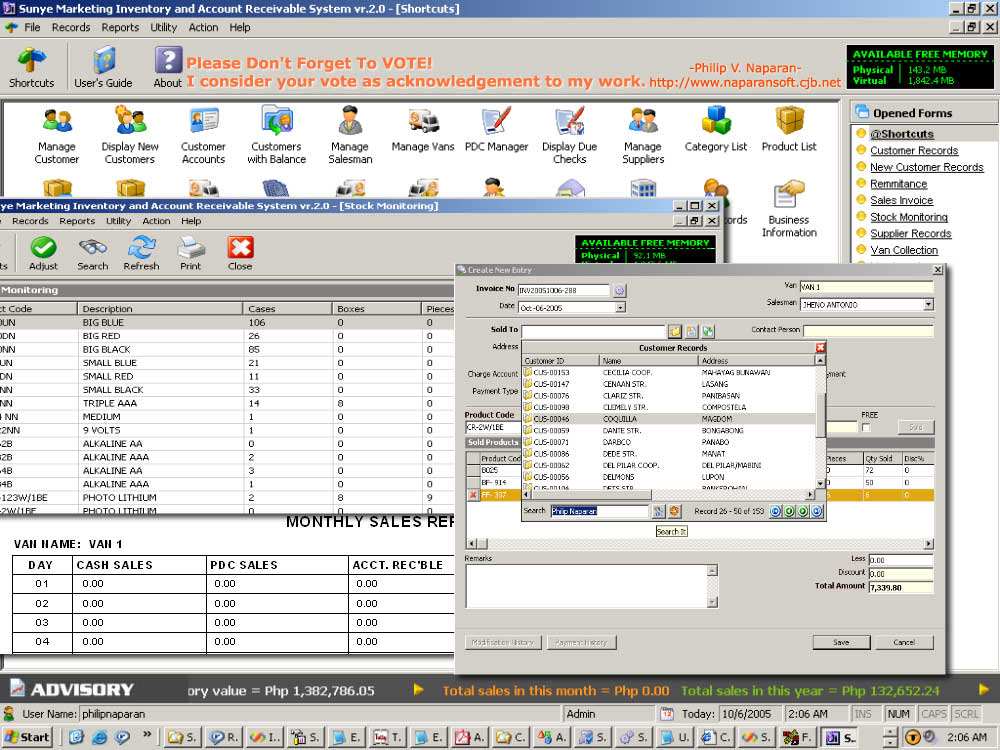Click the Windows Start button
The image size is (1000, 750).
coord(27,737)
